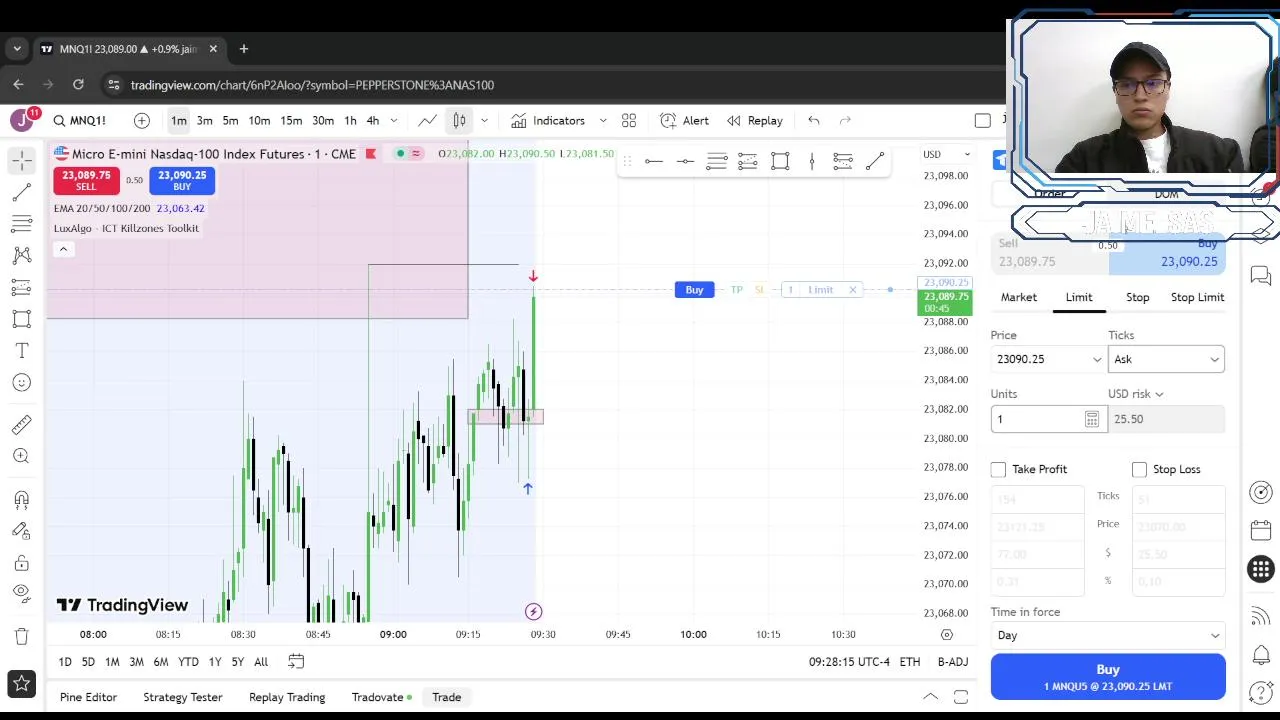Switch to Stop order tab
1280x720 pixels.
(1138, 297)
